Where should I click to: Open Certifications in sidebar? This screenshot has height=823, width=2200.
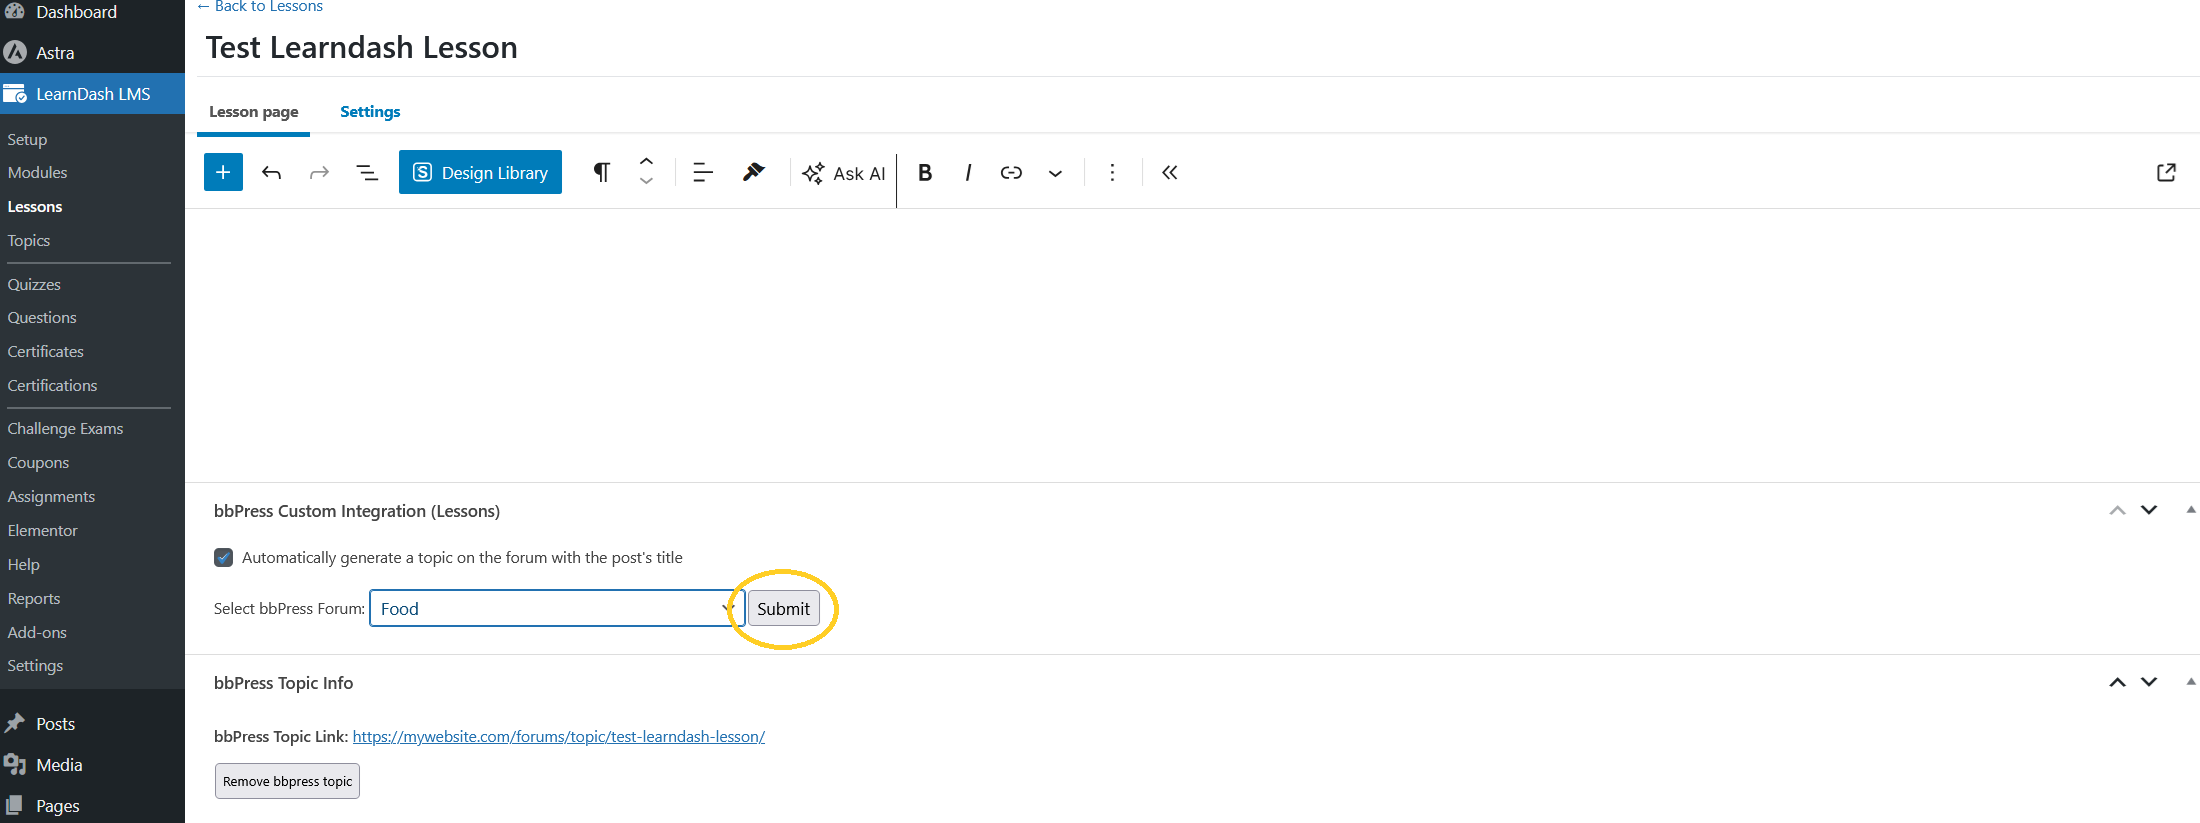tap(52, 385)
